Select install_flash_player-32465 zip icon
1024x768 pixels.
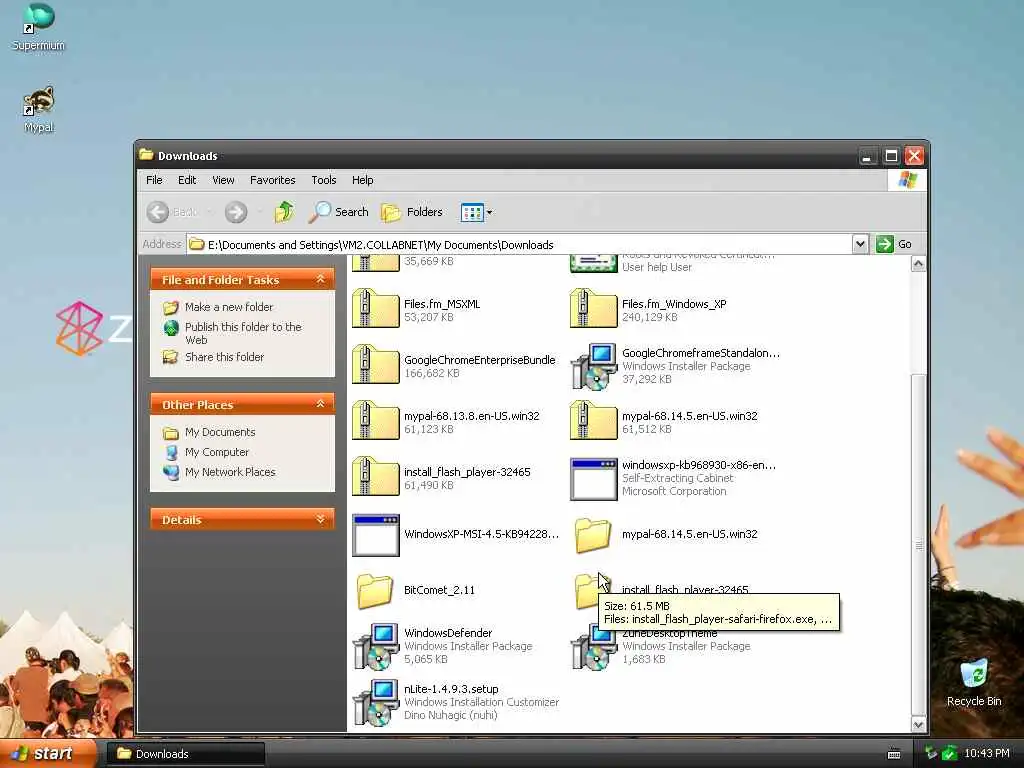376,476
